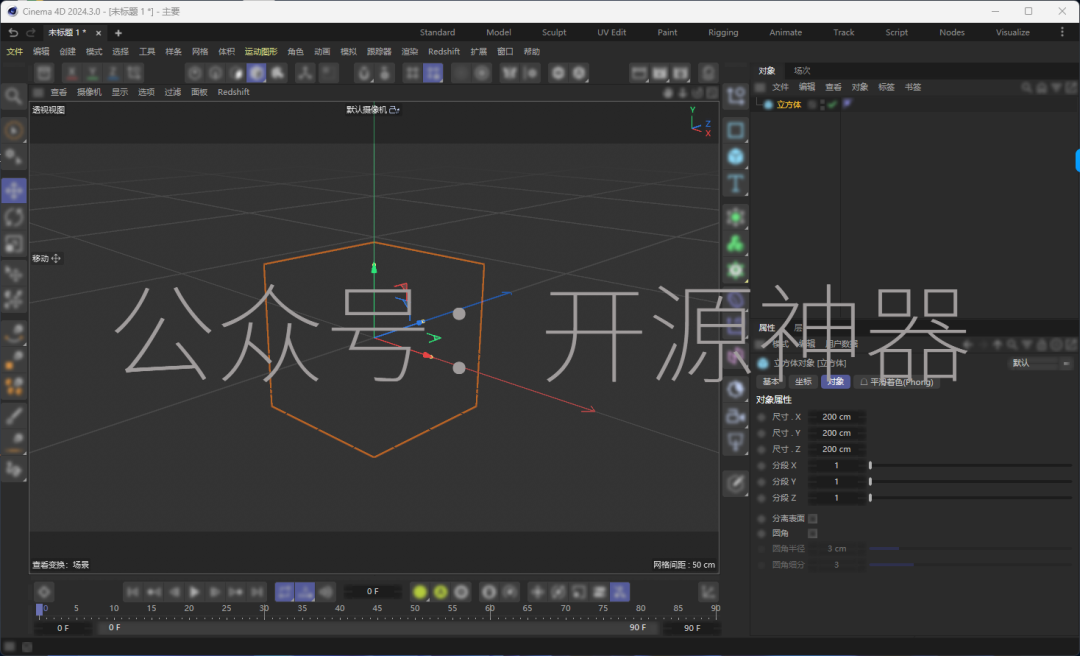Toggle the 圆角 checkbox
The image size is (1080, 656).
click(813, 534)
